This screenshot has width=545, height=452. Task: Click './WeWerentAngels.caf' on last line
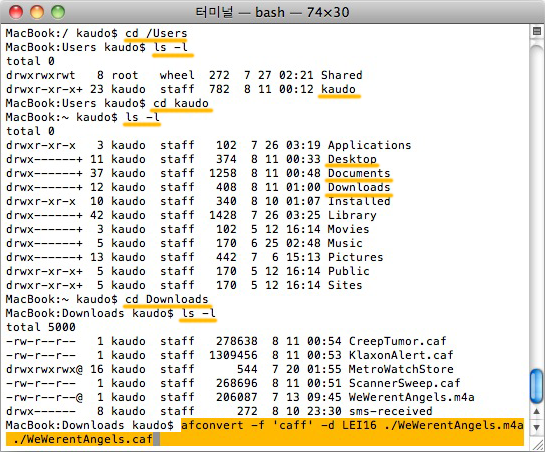83,439
